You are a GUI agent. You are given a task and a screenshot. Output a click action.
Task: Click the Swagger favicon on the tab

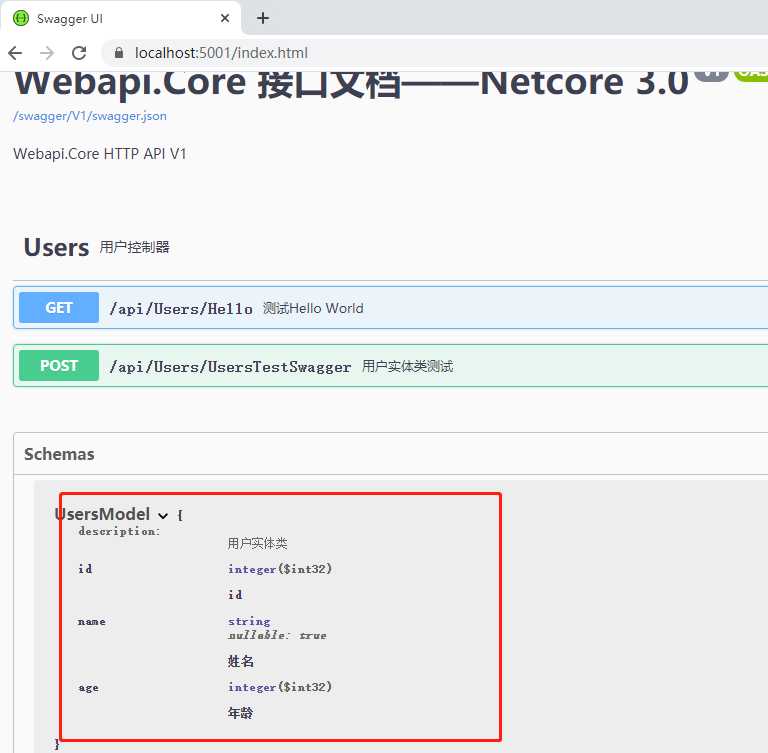[x=21, y=18]
